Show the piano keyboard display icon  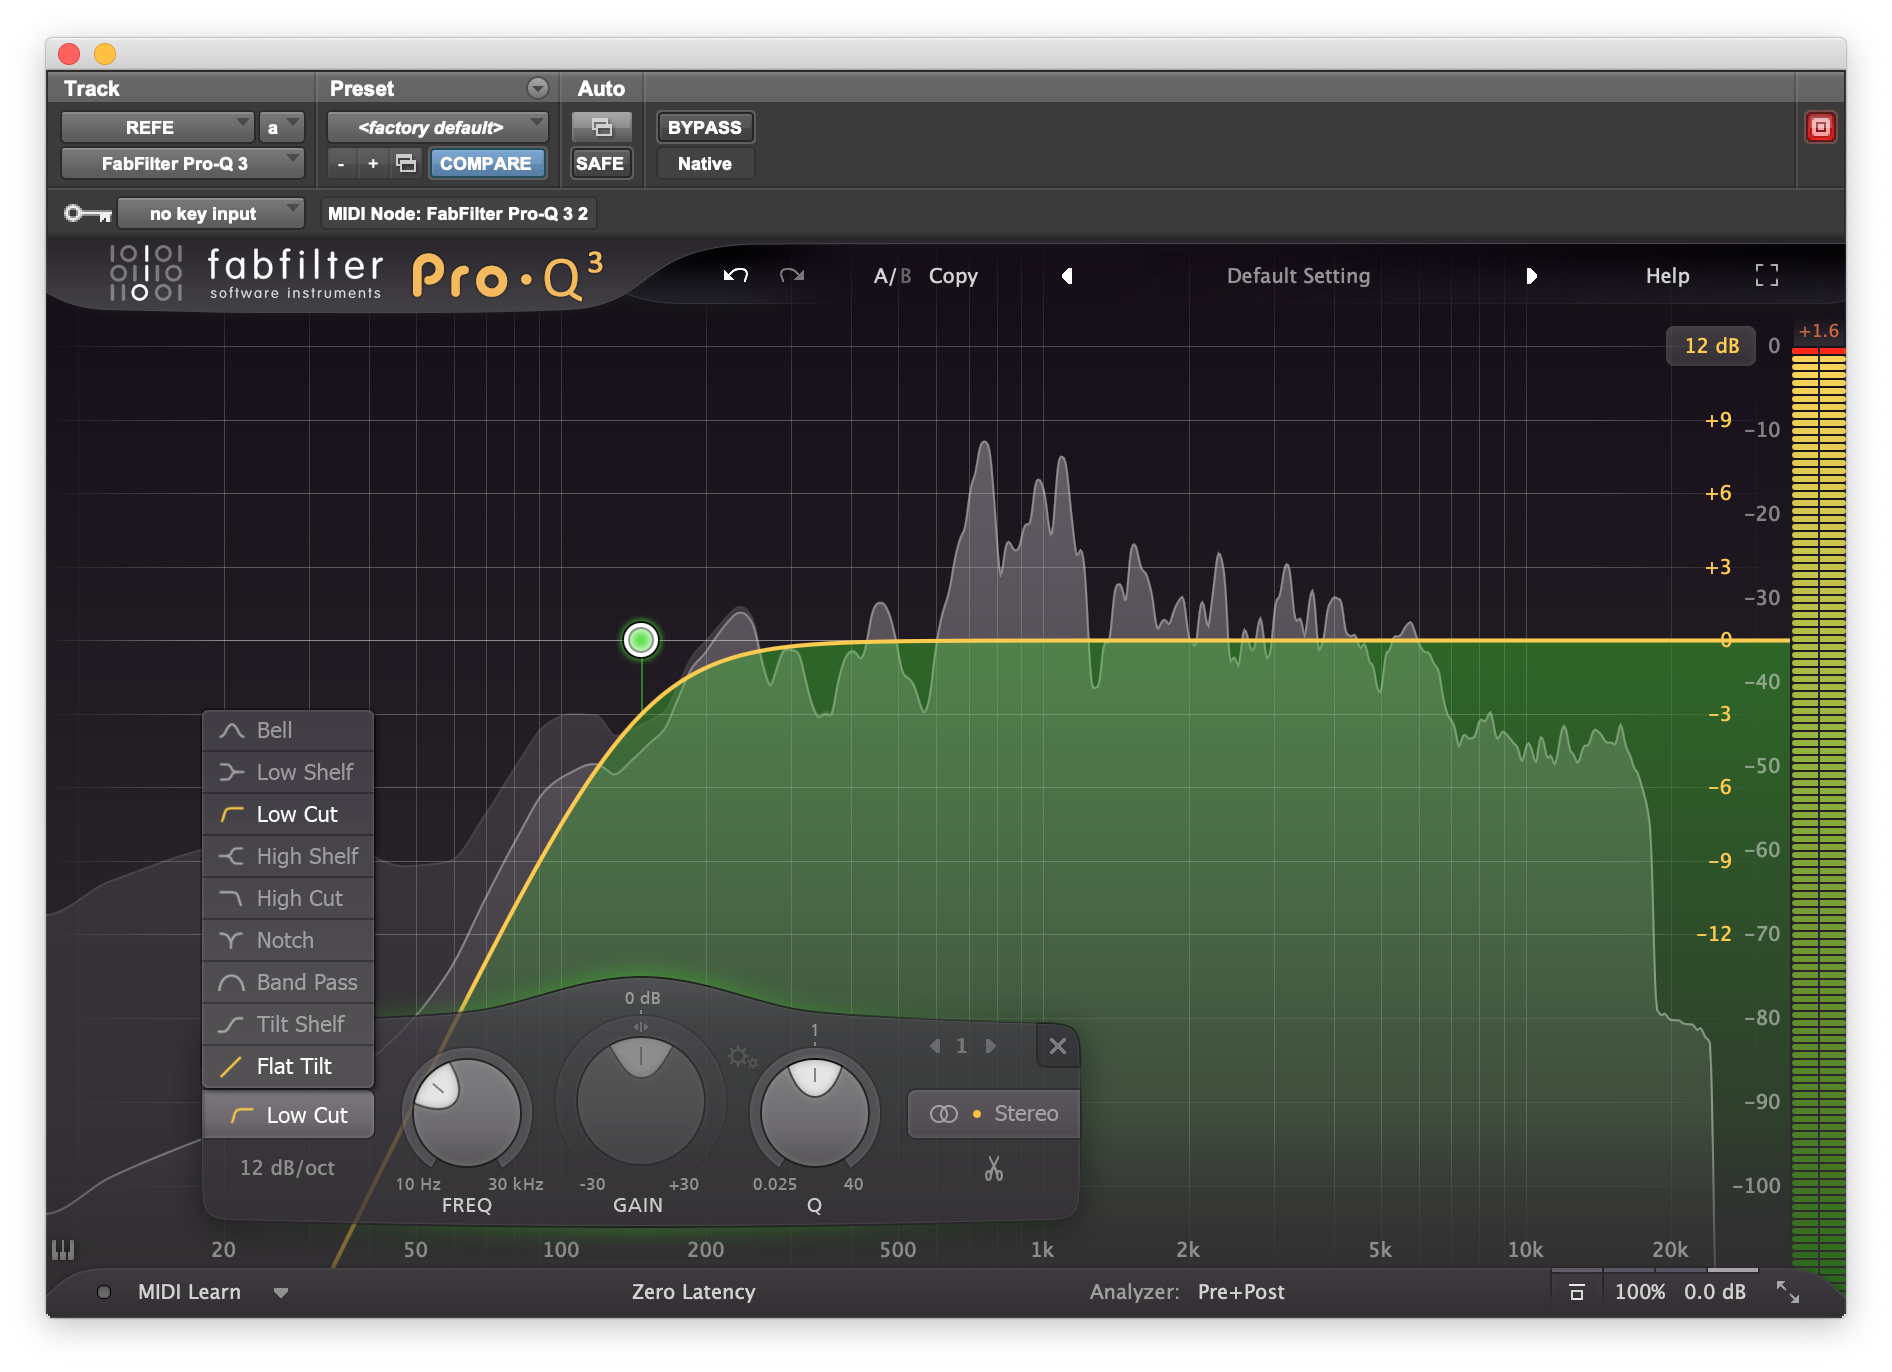tap(63, 1249)
